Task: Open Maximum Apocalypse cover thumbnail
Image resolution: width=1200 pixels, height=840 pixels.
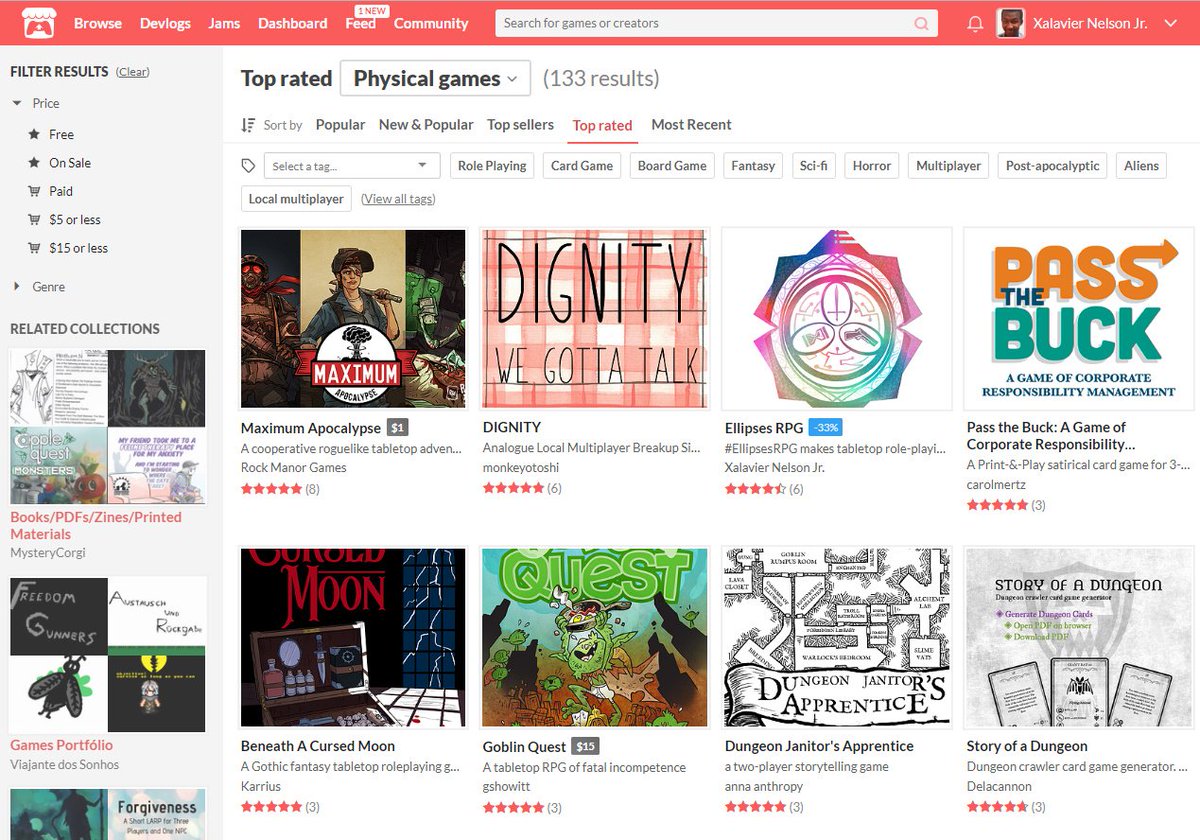Action: (x=353, y=318)
